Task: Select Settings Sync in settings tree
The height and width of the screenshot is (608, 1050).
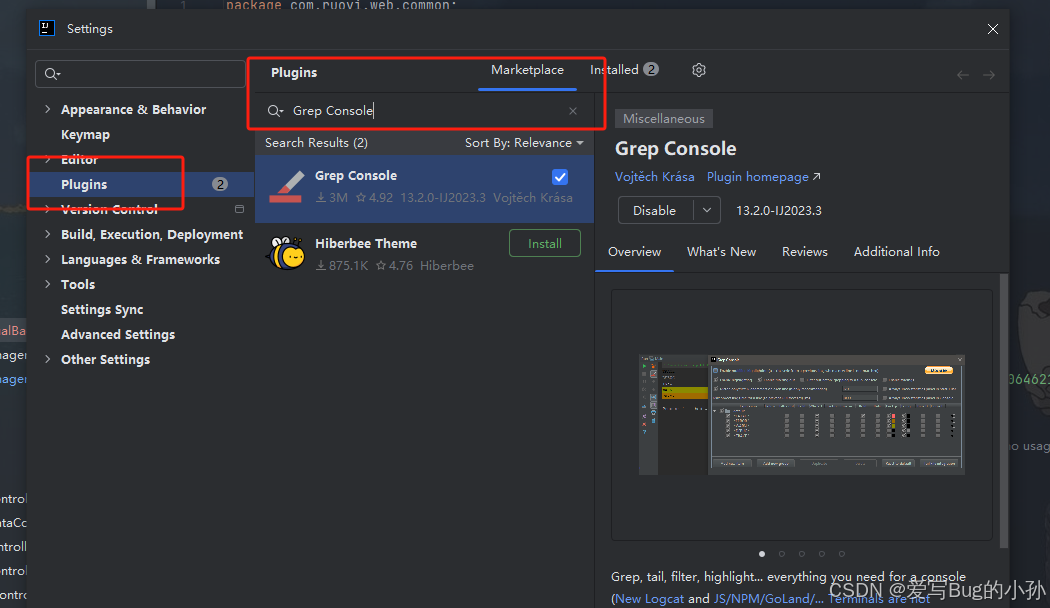Action: [102, 309]
